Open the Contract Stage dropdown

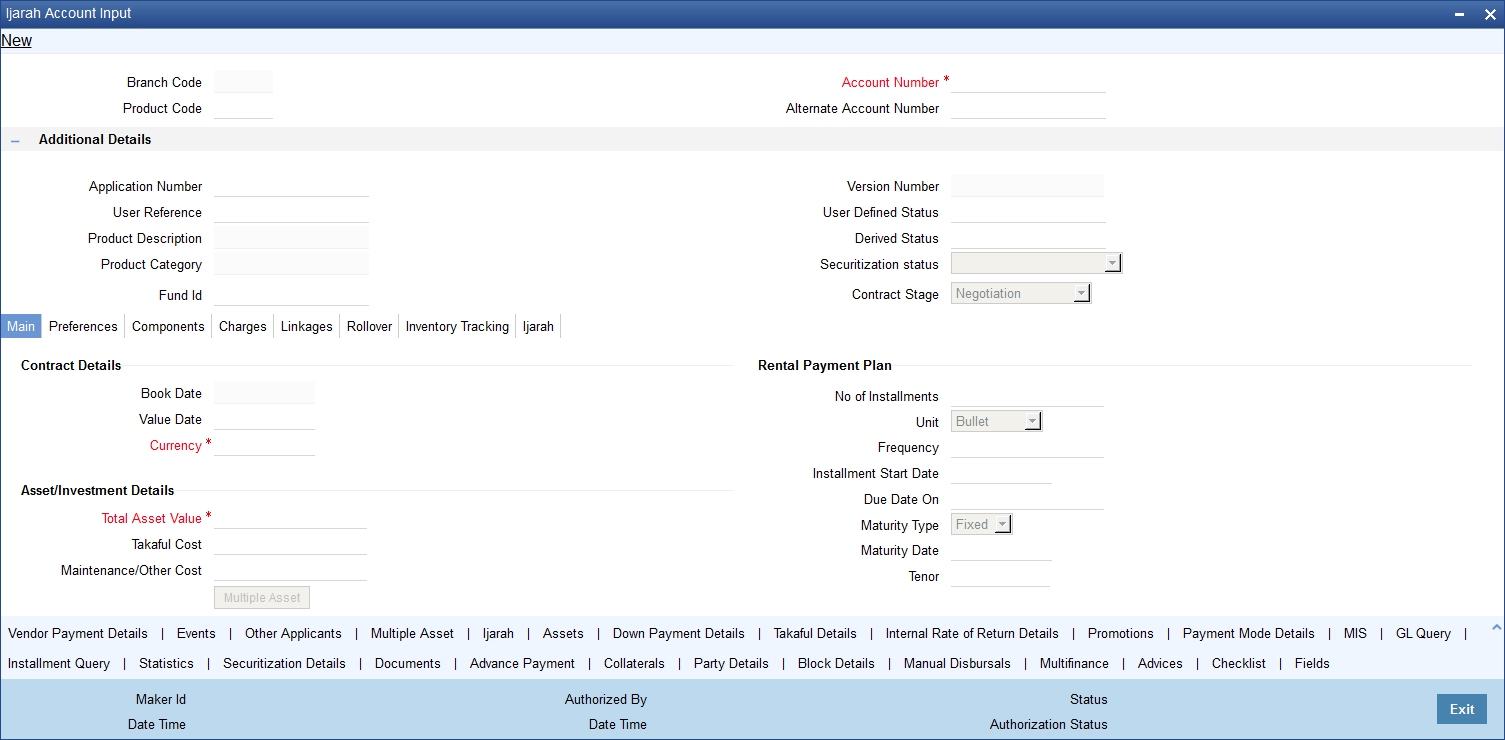(x=1081, y=294)
